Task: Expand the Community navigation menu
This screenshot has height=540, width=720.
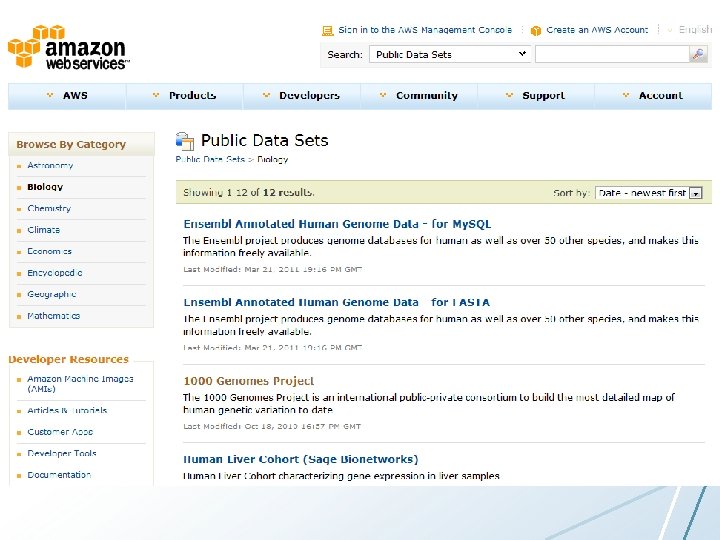Action: tap(419, 96)
